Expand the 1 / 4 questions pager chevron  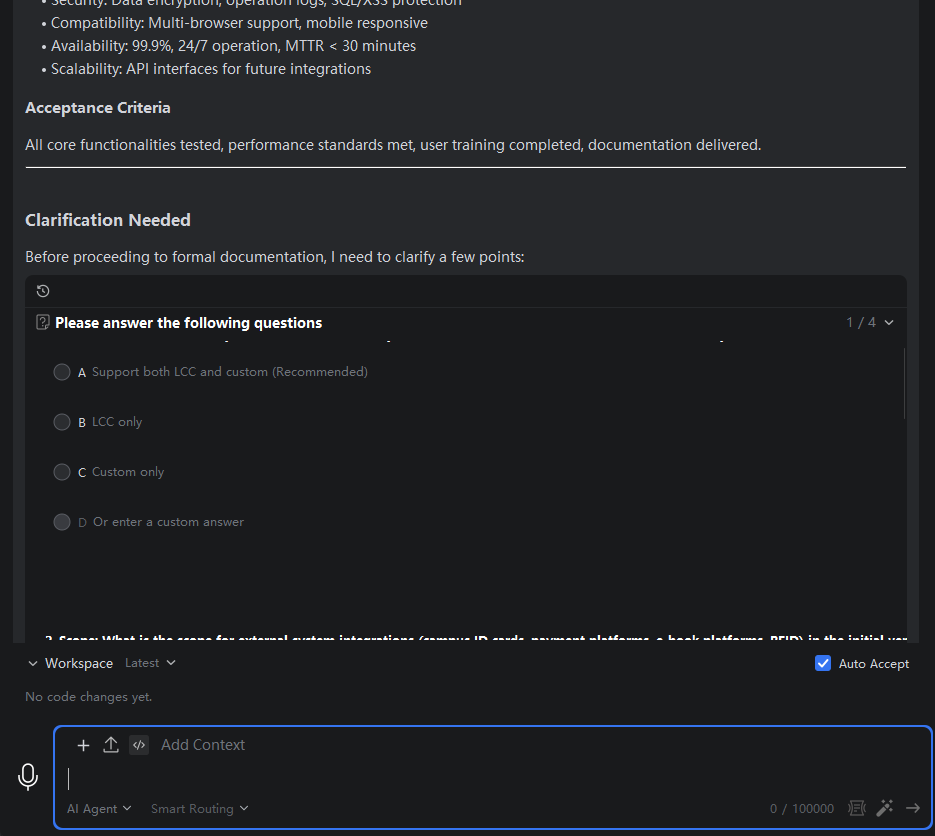click(889, 323)
